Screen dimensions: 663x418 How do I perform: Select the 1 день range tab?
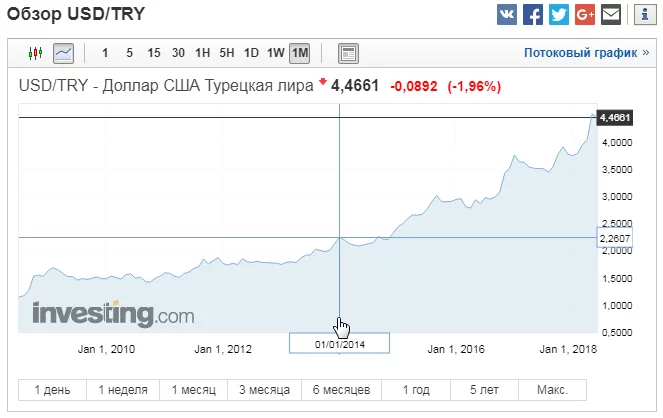pos(52,389)
